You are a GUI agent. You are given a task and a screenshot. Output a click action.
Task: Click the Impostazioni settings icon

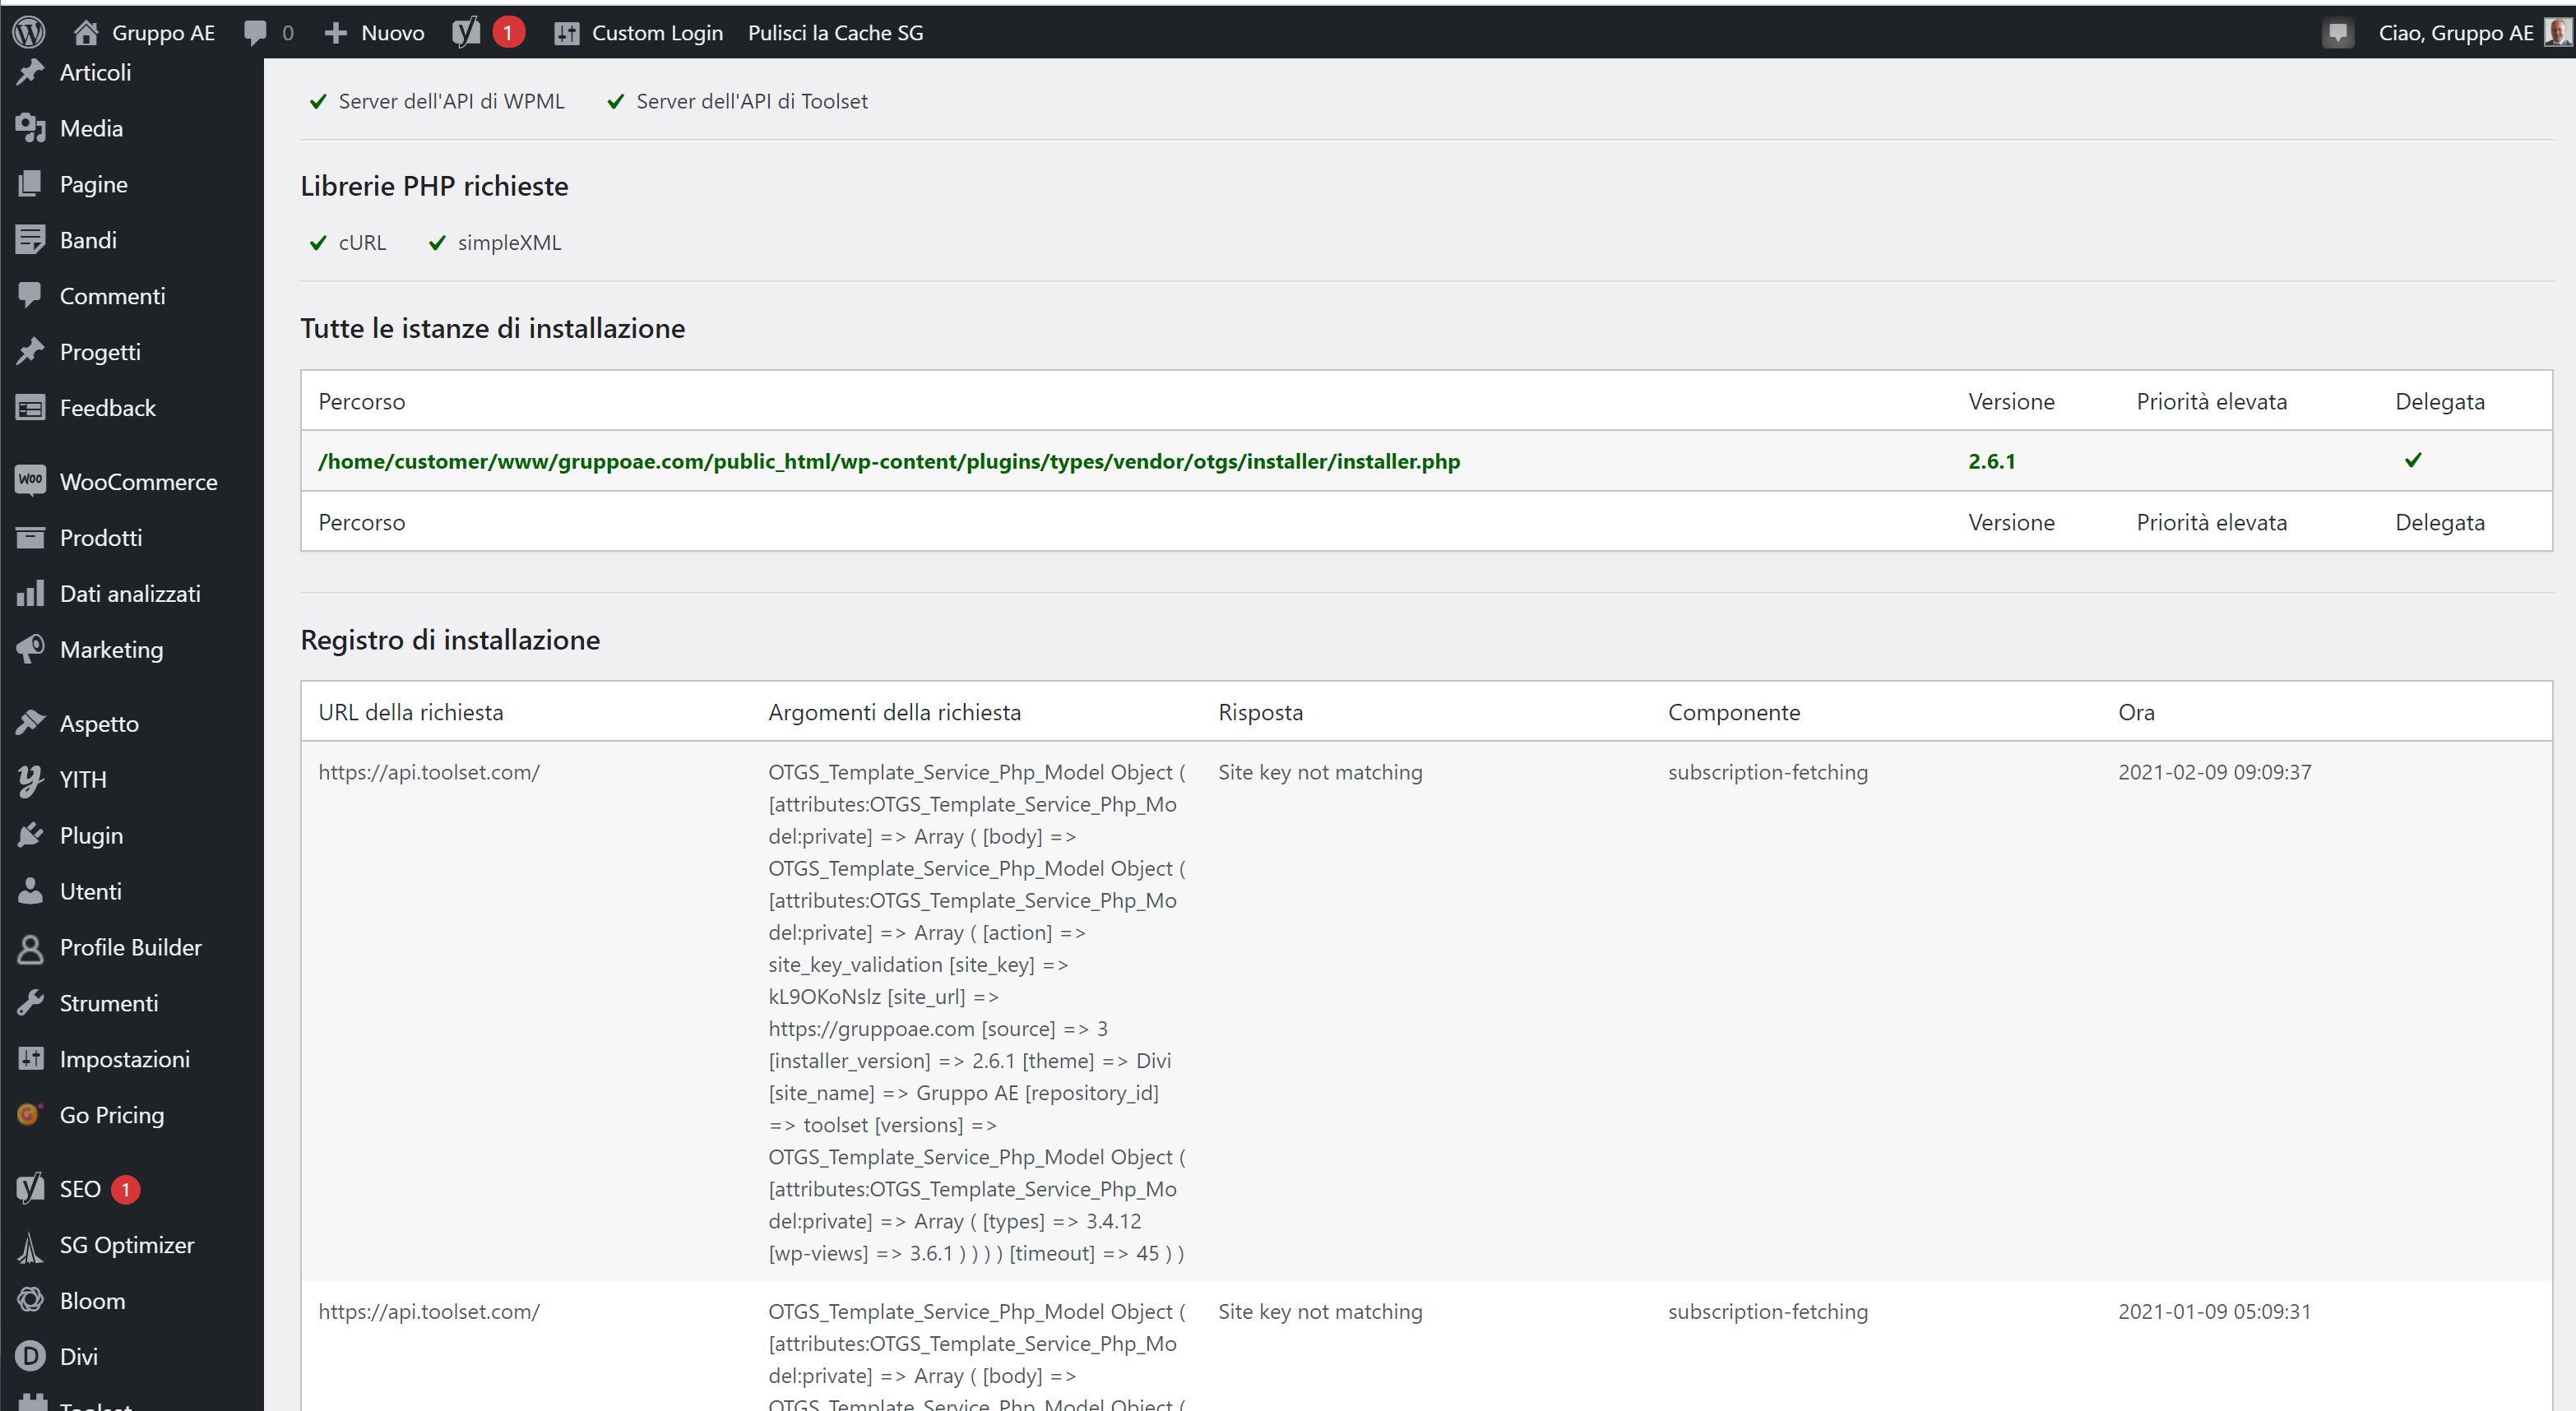coord(30,1059)
